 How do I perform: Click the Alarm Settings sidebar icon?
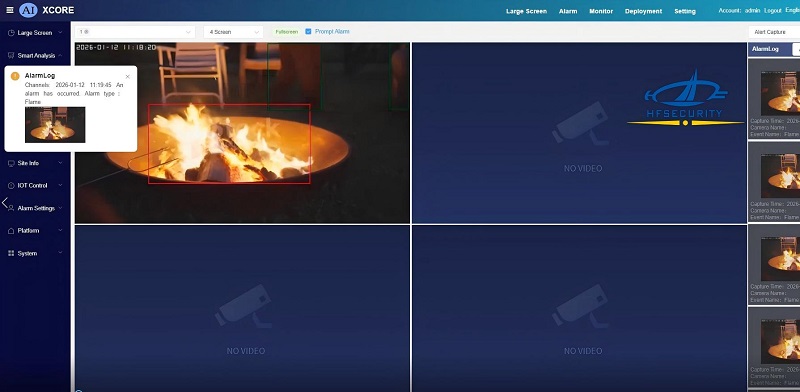[x=11, y=208]
